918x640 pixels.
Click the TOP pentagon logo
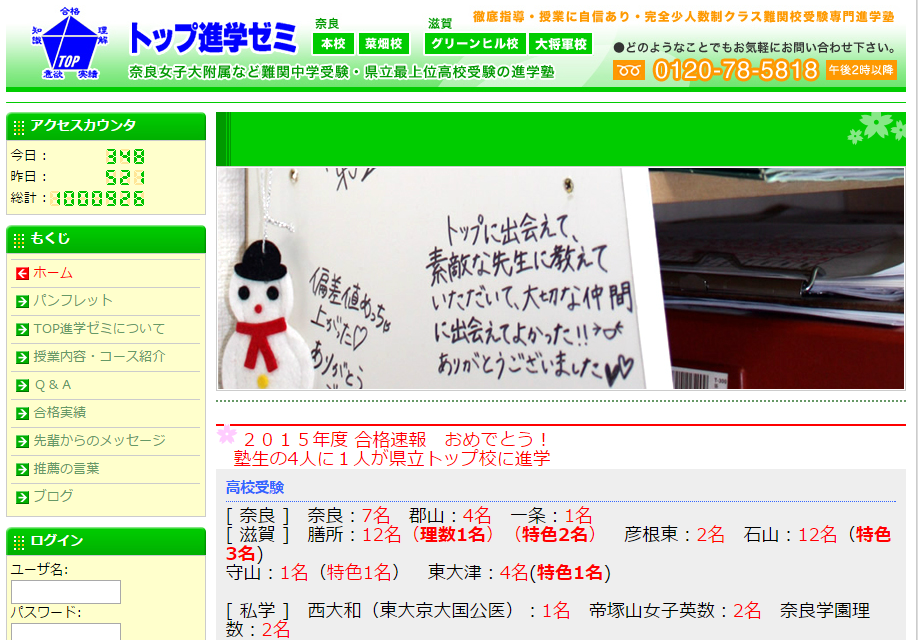click(x=64, y=46)
